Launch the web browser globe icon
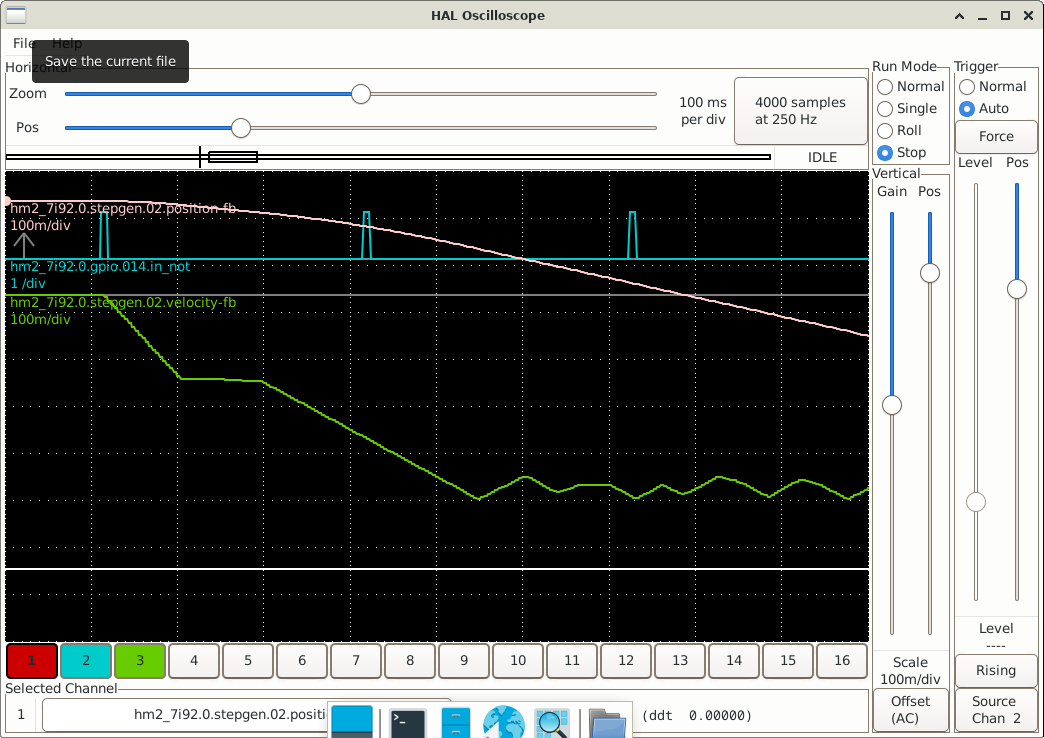1044x738 pixels. (x=503, y=723)
